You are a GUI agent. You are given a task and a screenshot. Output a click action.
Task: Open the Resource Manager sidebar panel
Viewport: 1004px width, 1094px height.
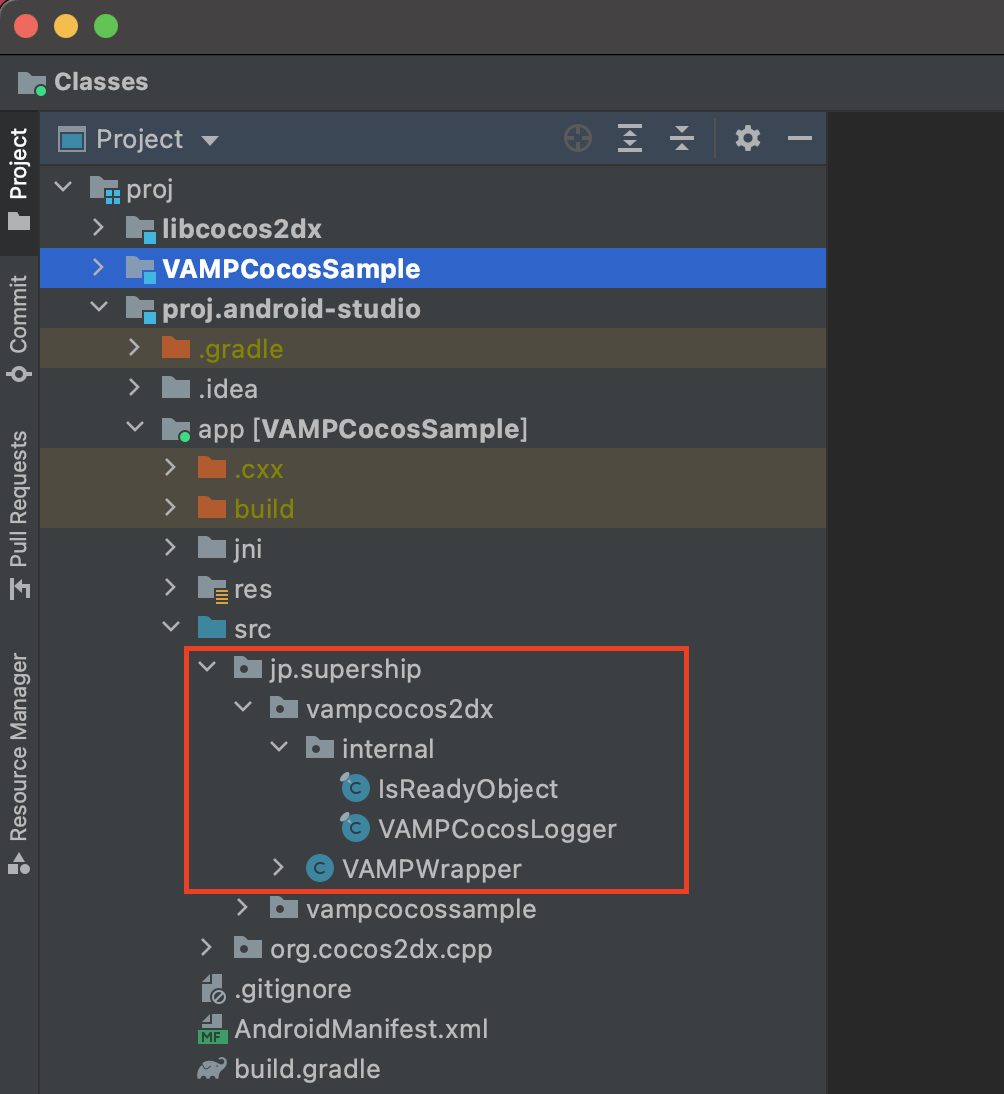tap(20, 752)
